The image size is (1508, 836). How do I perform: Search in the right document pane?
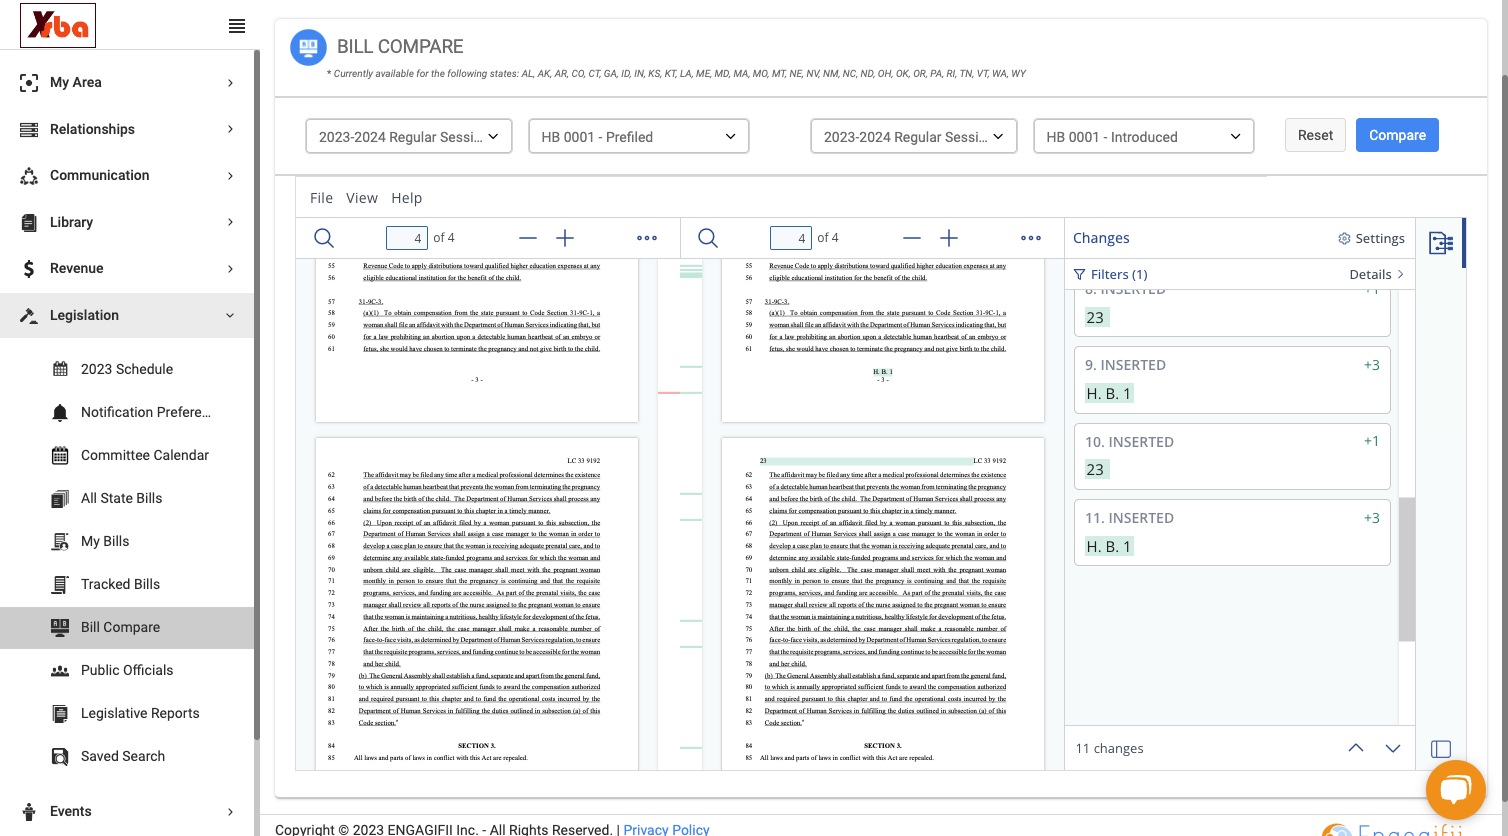pyautogui.click(x=708, y=238)
